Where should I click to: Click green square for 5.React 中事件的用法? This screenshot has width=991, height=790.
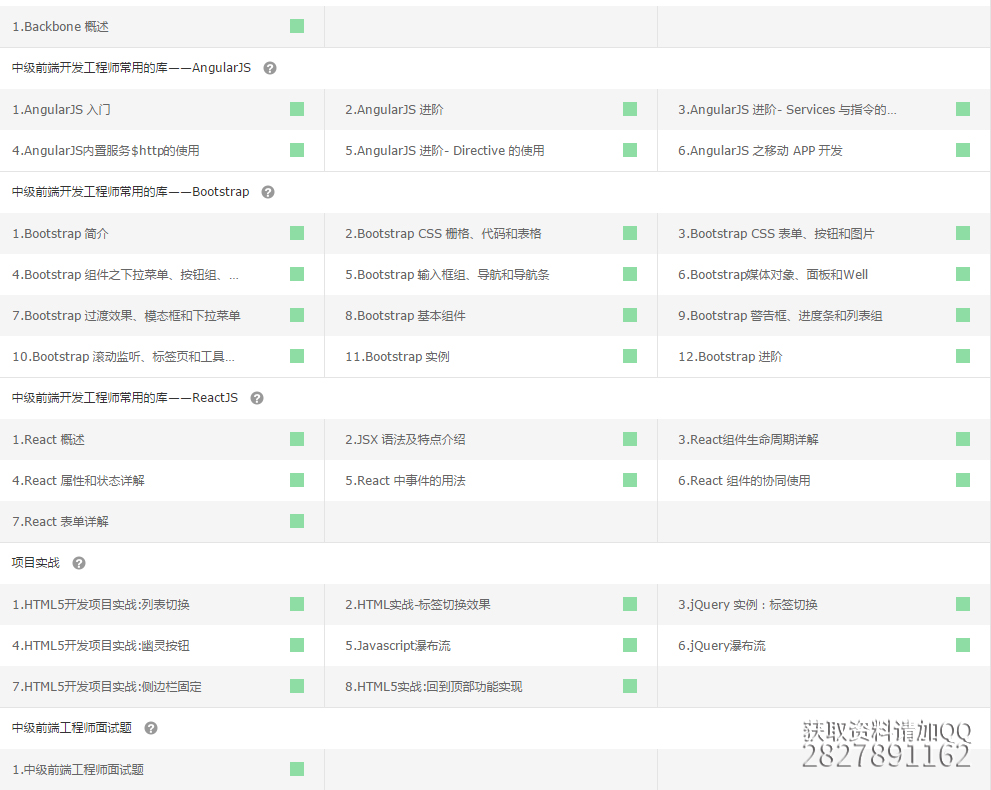[629, 480]
